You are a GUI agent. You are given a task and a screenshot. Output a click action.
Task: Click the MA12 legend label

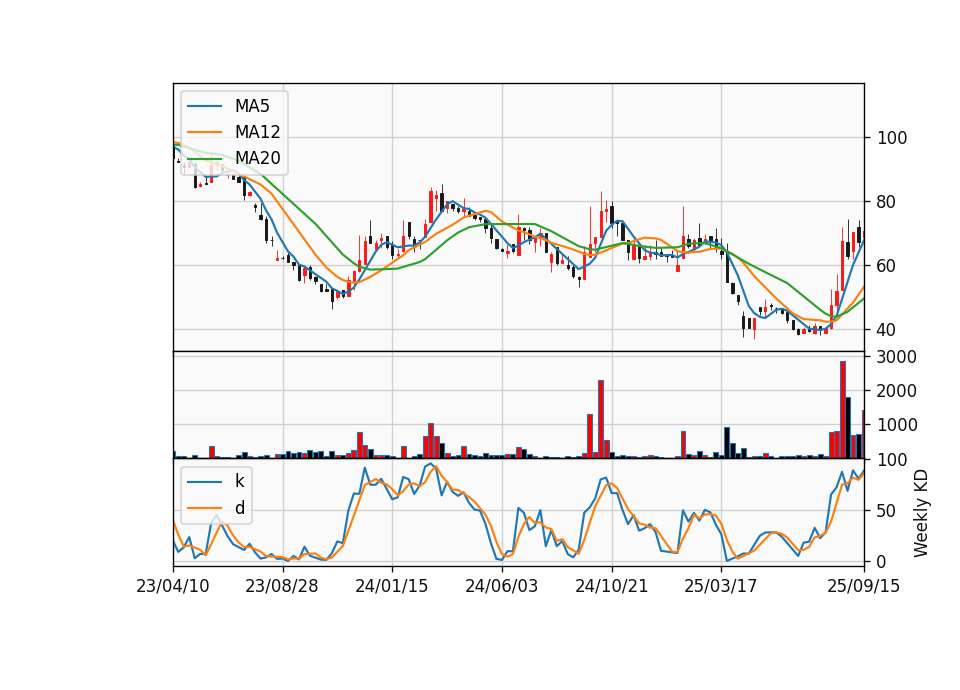257,132
